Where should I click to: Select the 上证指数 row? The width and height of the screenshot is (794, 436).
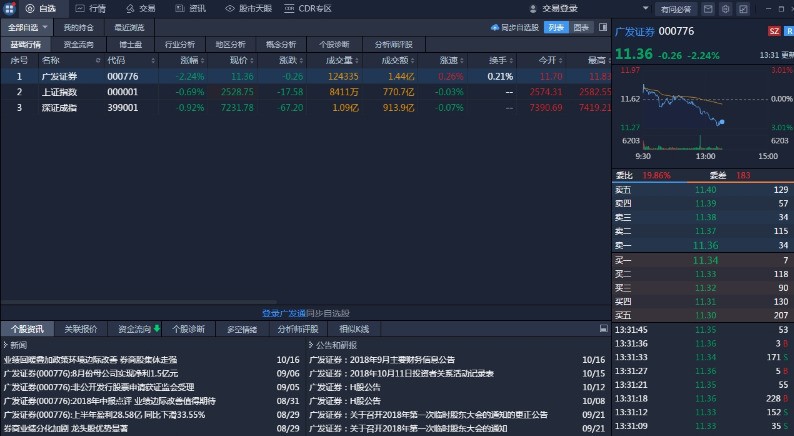pyautogui.click(x=305, y=92)
